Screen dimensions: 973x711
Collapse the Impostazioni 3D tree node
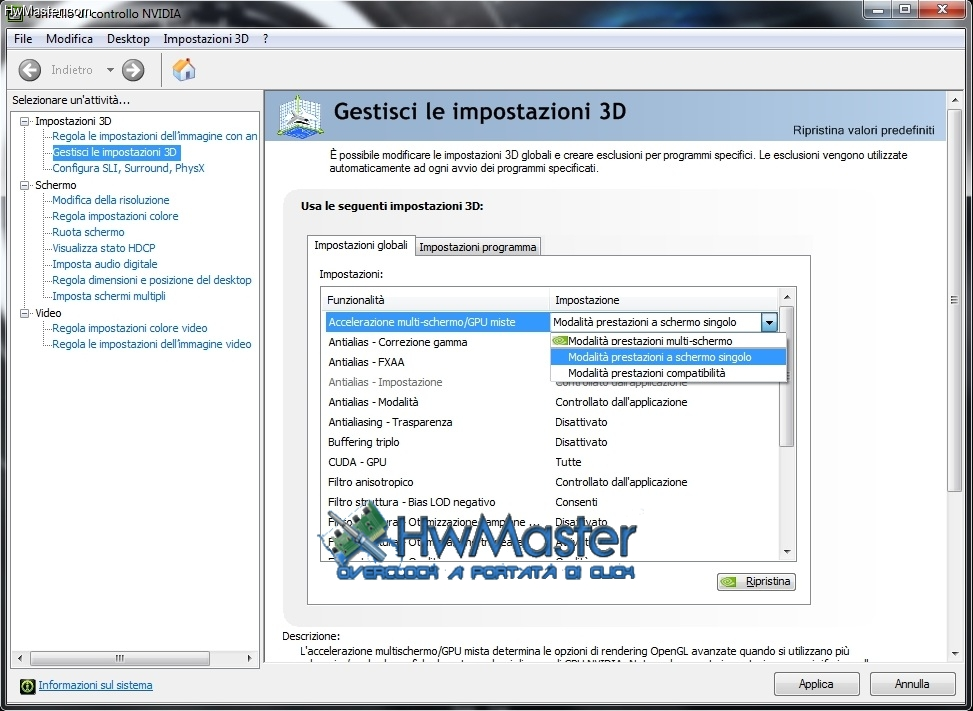pyautogui.click(x=25, y=121)
